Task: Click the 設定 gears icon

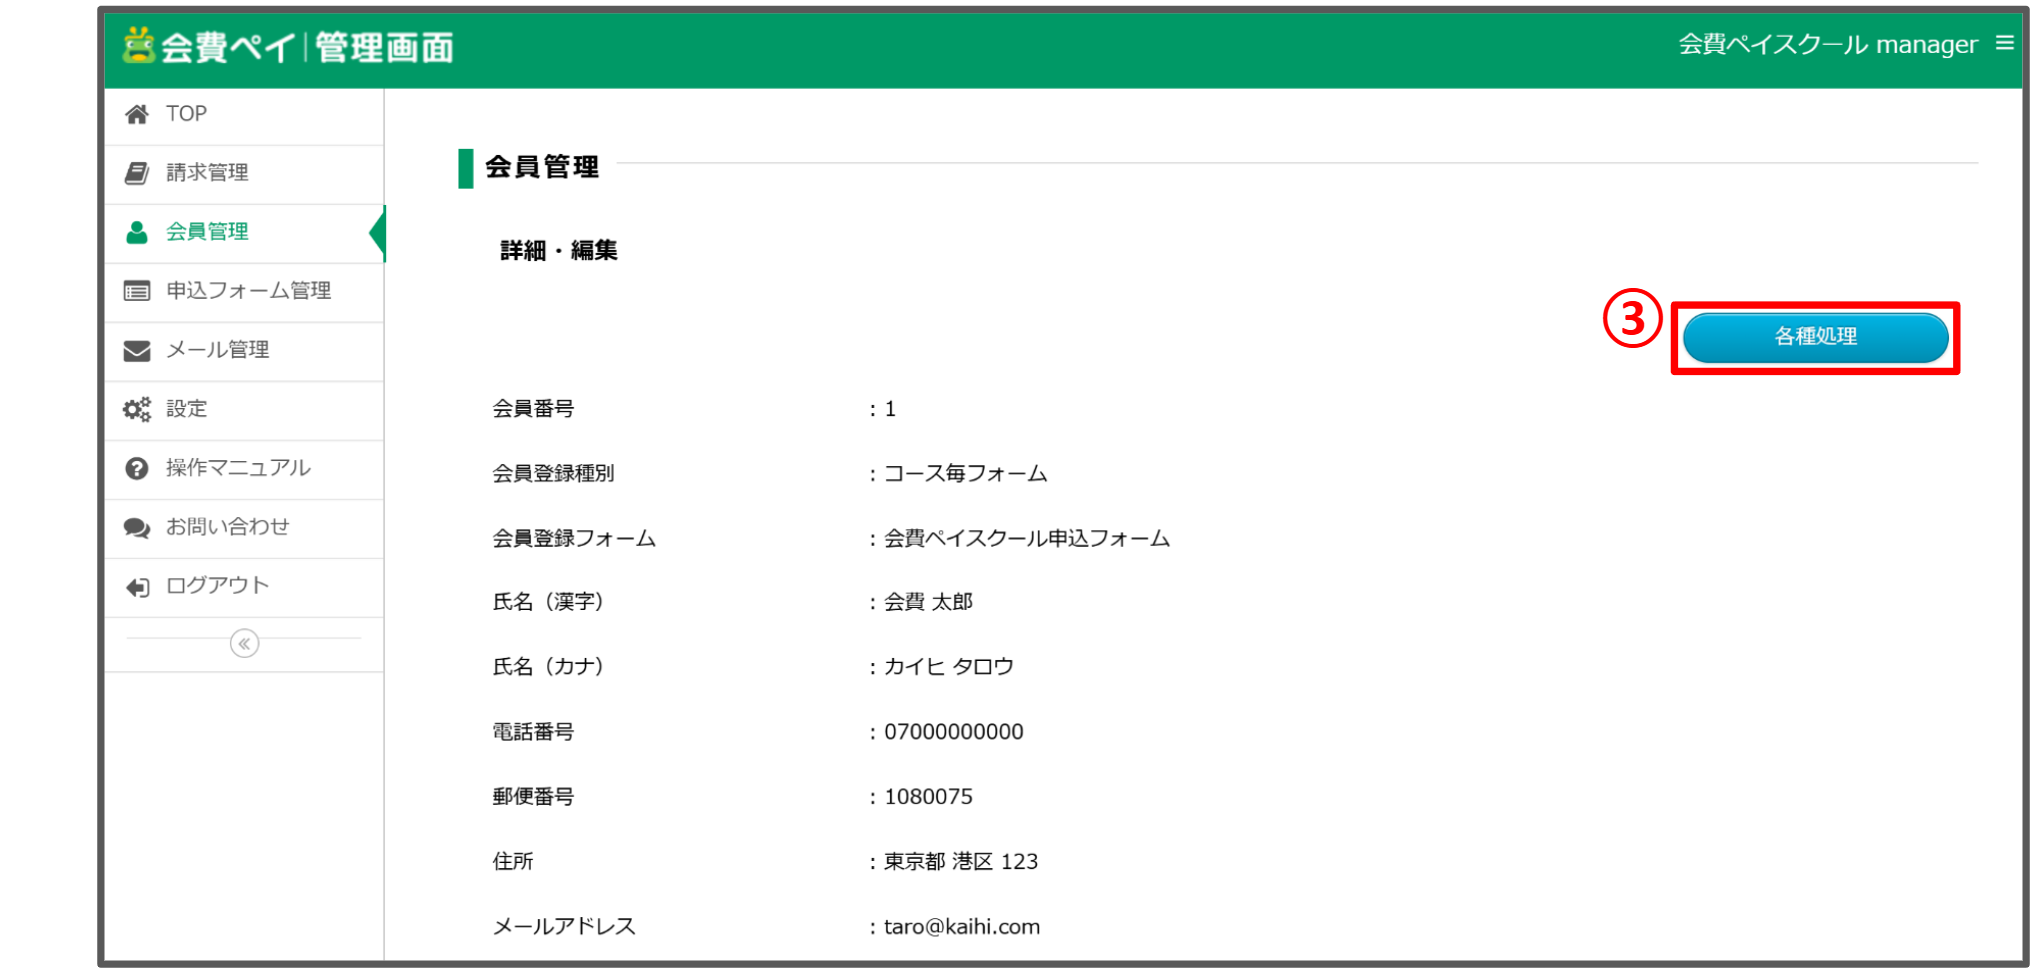Action: pyautogui.click(x=137, y=409)
